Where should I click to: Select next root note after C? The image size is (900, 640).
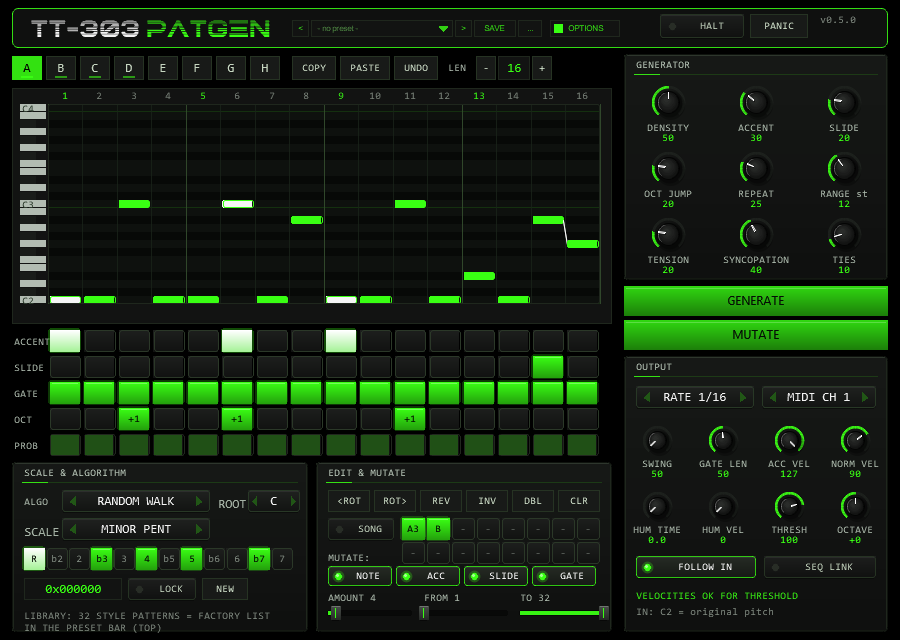click(x=293, y=501)
